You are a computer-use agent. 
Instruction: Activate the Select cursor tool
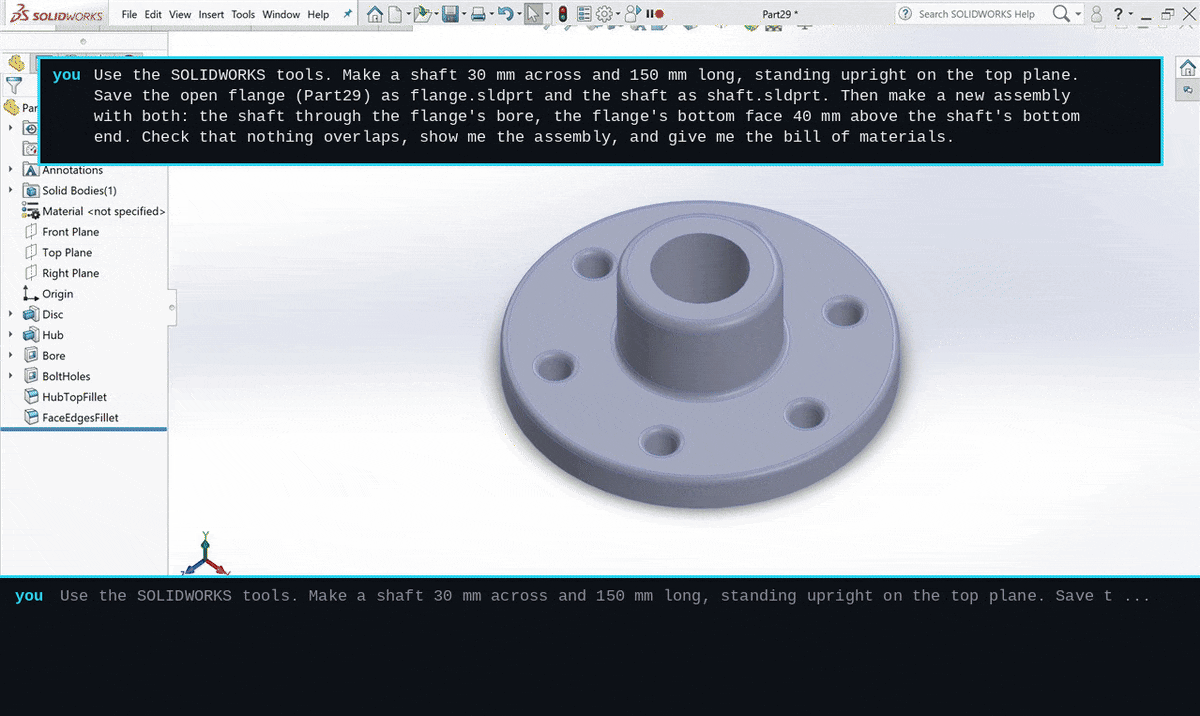click(x=535, y=14)
